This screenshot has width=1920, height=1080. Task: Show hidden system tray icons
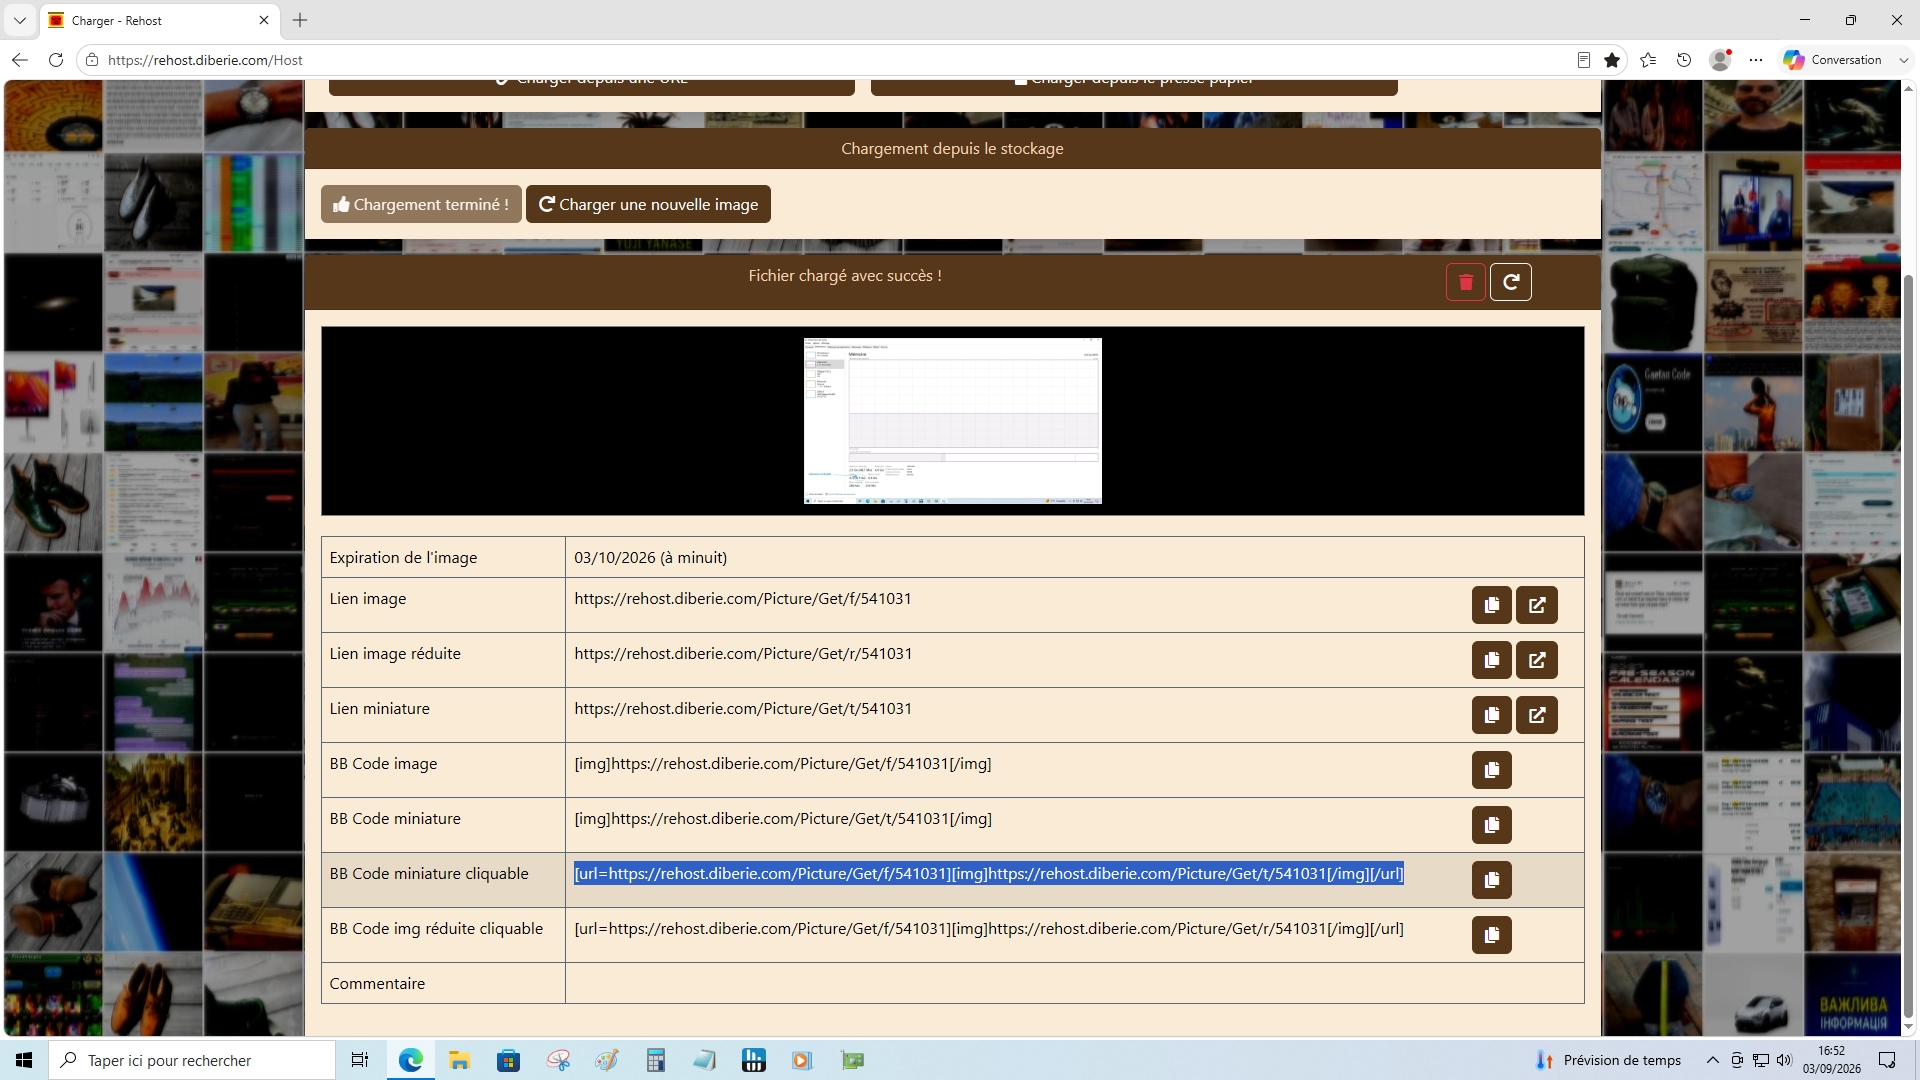(1712, 1060)
